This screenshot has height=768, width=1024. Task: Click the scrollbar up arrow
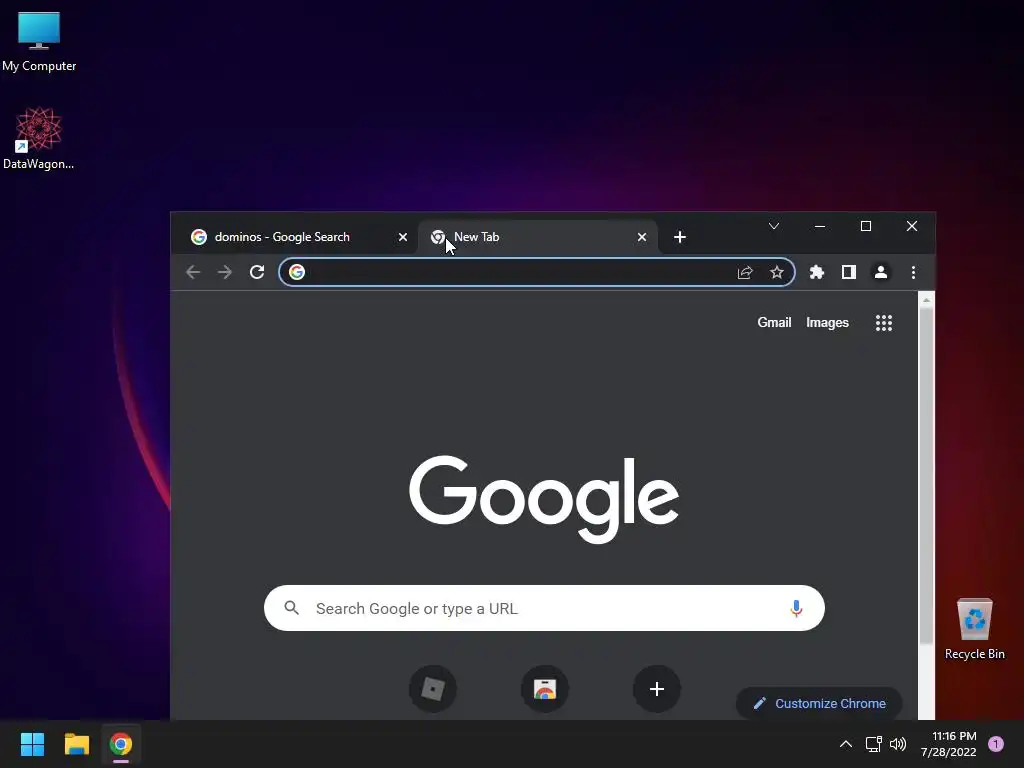click(x=926, y=300)
